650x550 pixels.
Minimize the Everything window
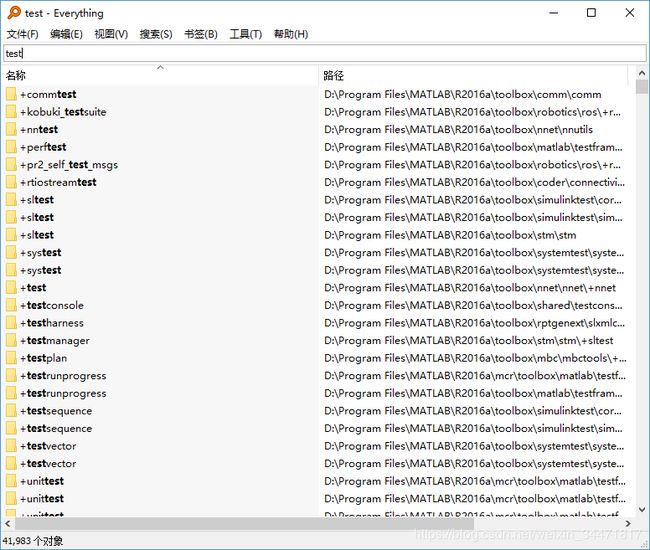[x=553, y=13]
